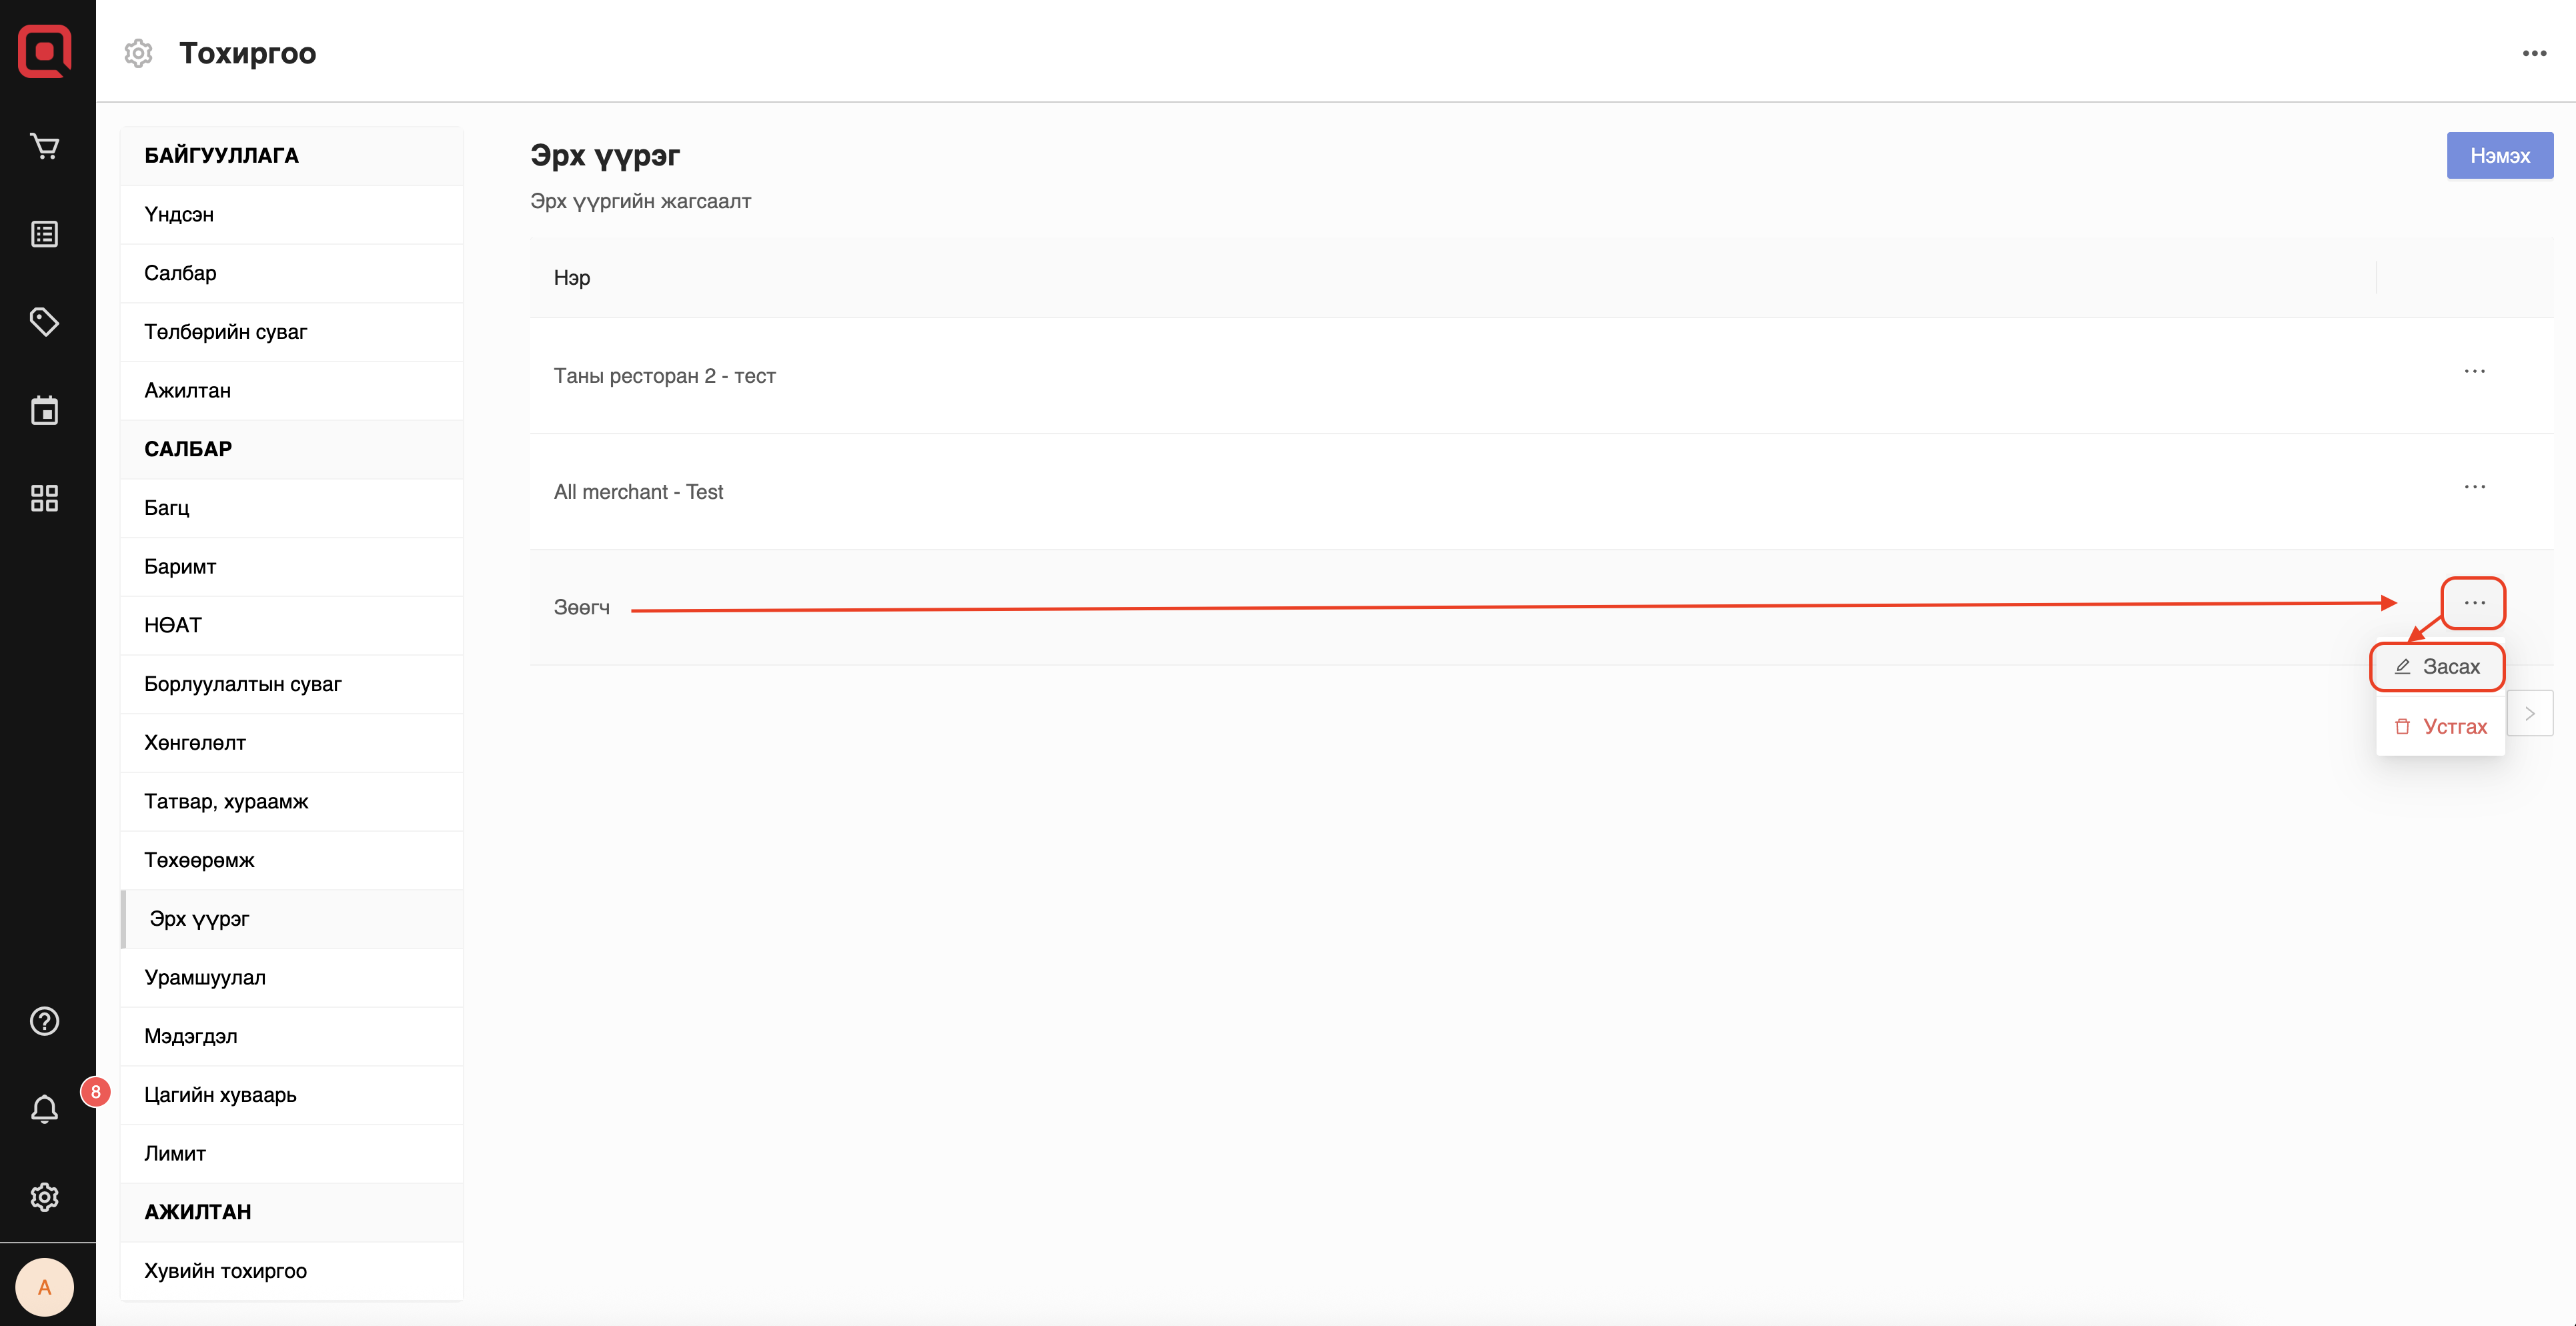Open more options for All merchant - Test
The image size is (2576, 1326).
(2474, 487)
